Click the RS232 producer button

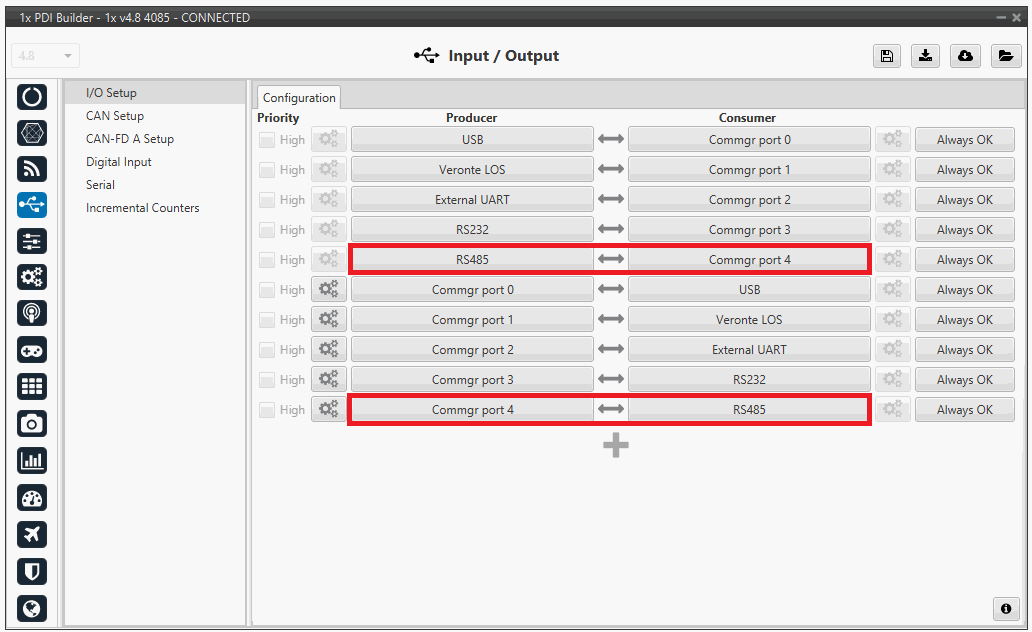coord(472,230)
